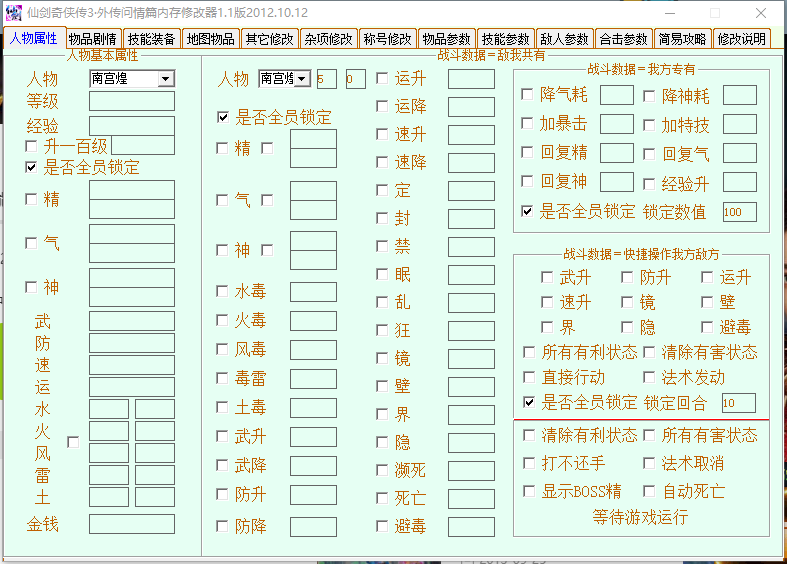
Task: Toggle the 乱 status checkbox
Action: pos(382,302)
